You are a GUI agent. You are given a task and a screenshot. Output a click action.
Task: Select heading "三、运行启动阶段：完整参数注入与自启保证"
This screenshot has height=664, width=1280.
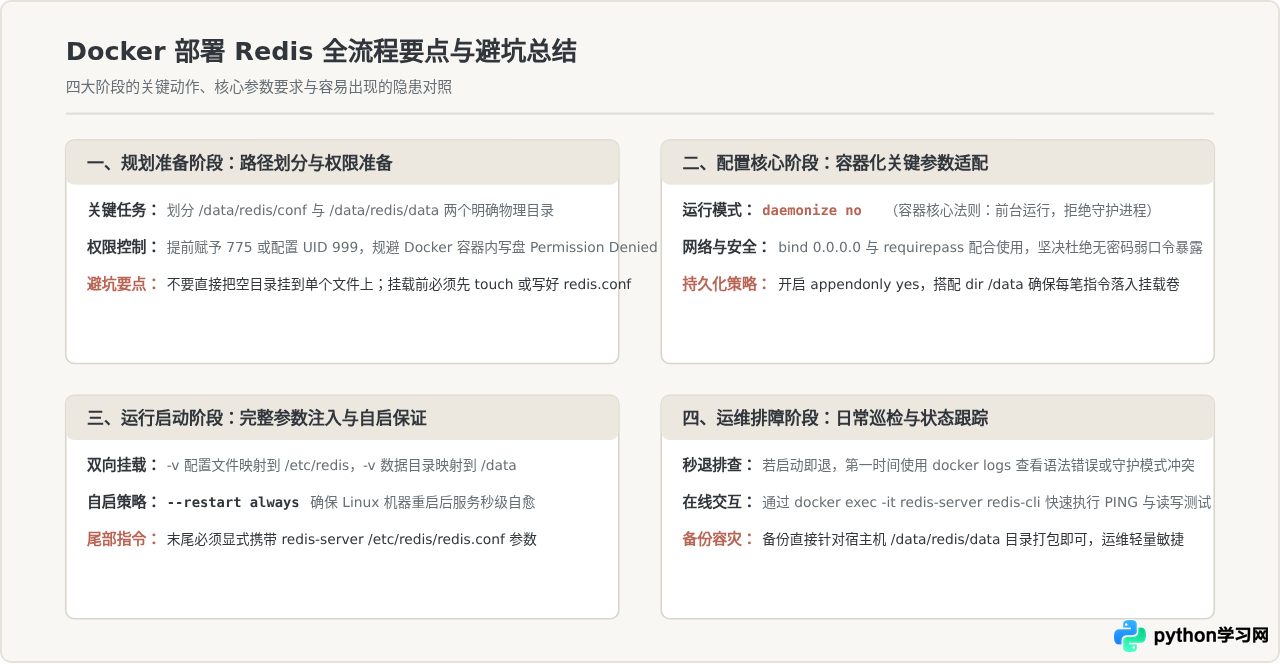point(257,418)
